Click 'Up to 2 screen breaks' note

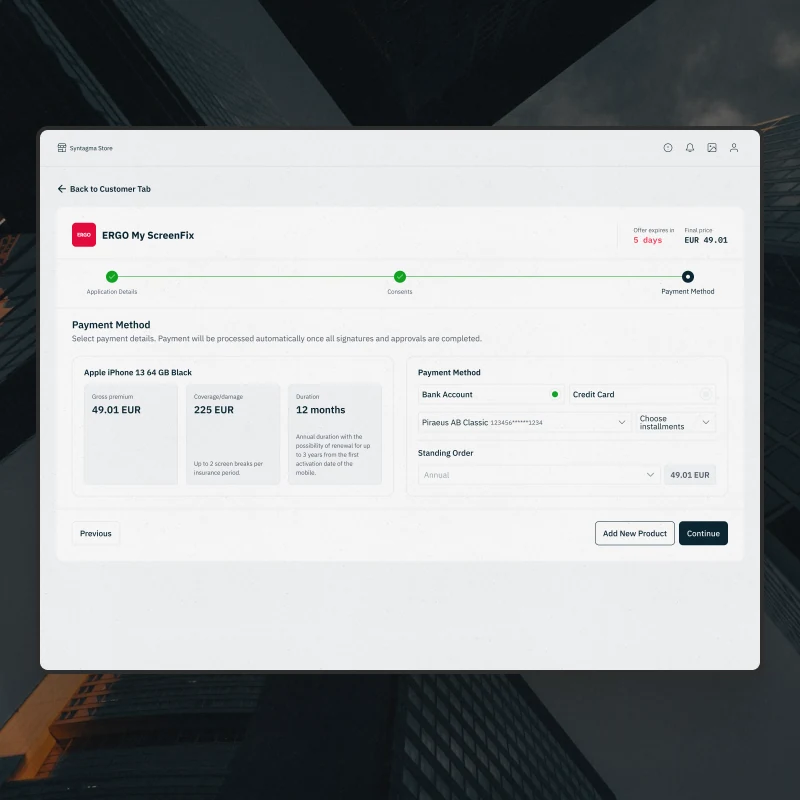click(x=228, y=468)
